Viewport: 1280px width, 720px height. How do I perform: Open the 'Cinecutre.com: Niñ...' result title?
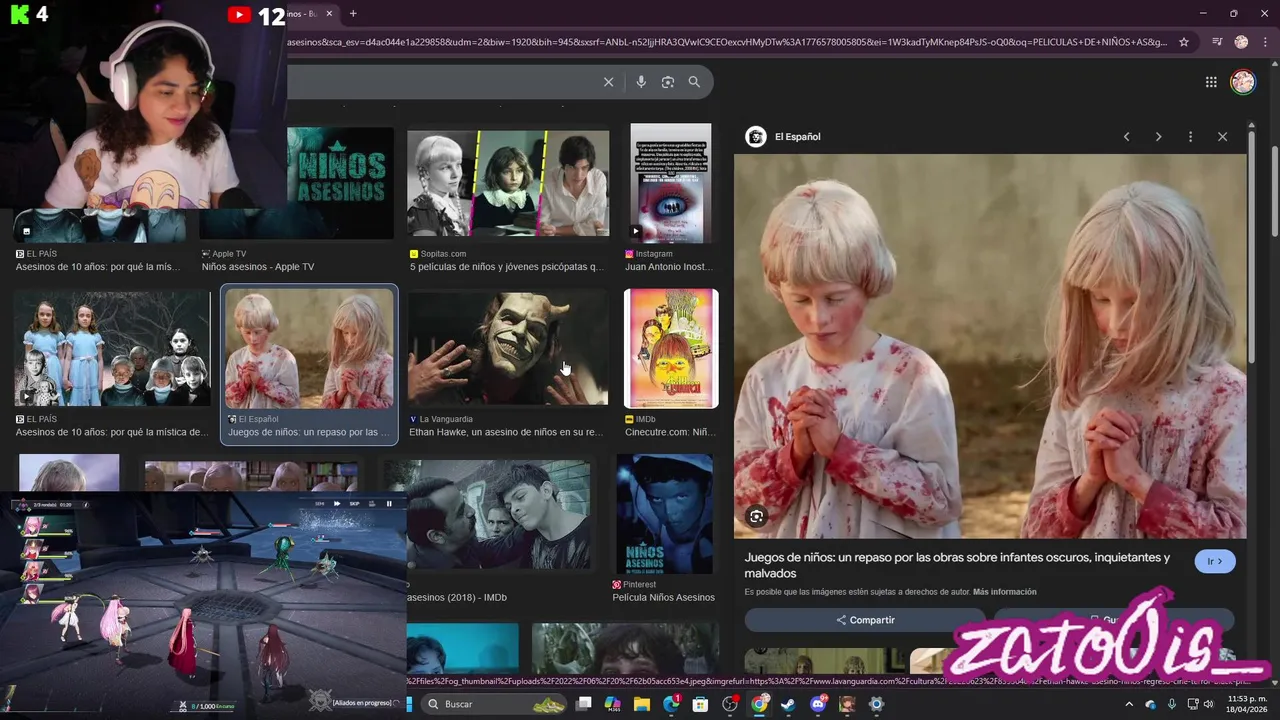click(670, 432)
